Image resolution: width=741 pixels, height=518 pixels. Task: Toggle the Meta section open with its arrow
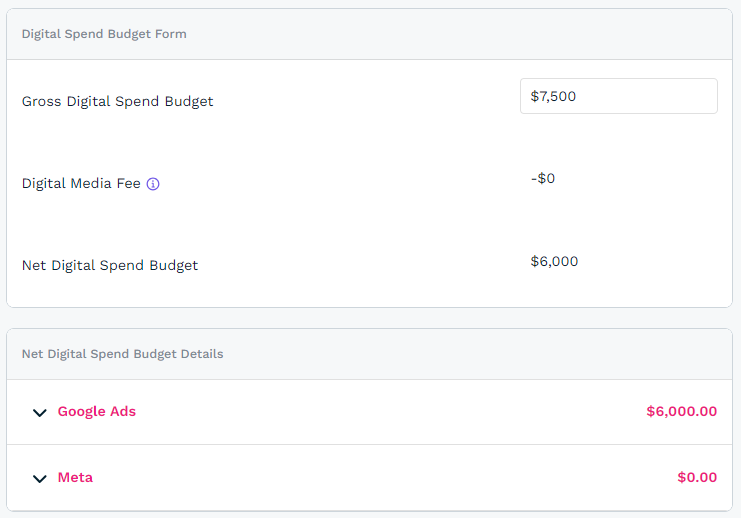pyautogui.click(x=40, y=478)
